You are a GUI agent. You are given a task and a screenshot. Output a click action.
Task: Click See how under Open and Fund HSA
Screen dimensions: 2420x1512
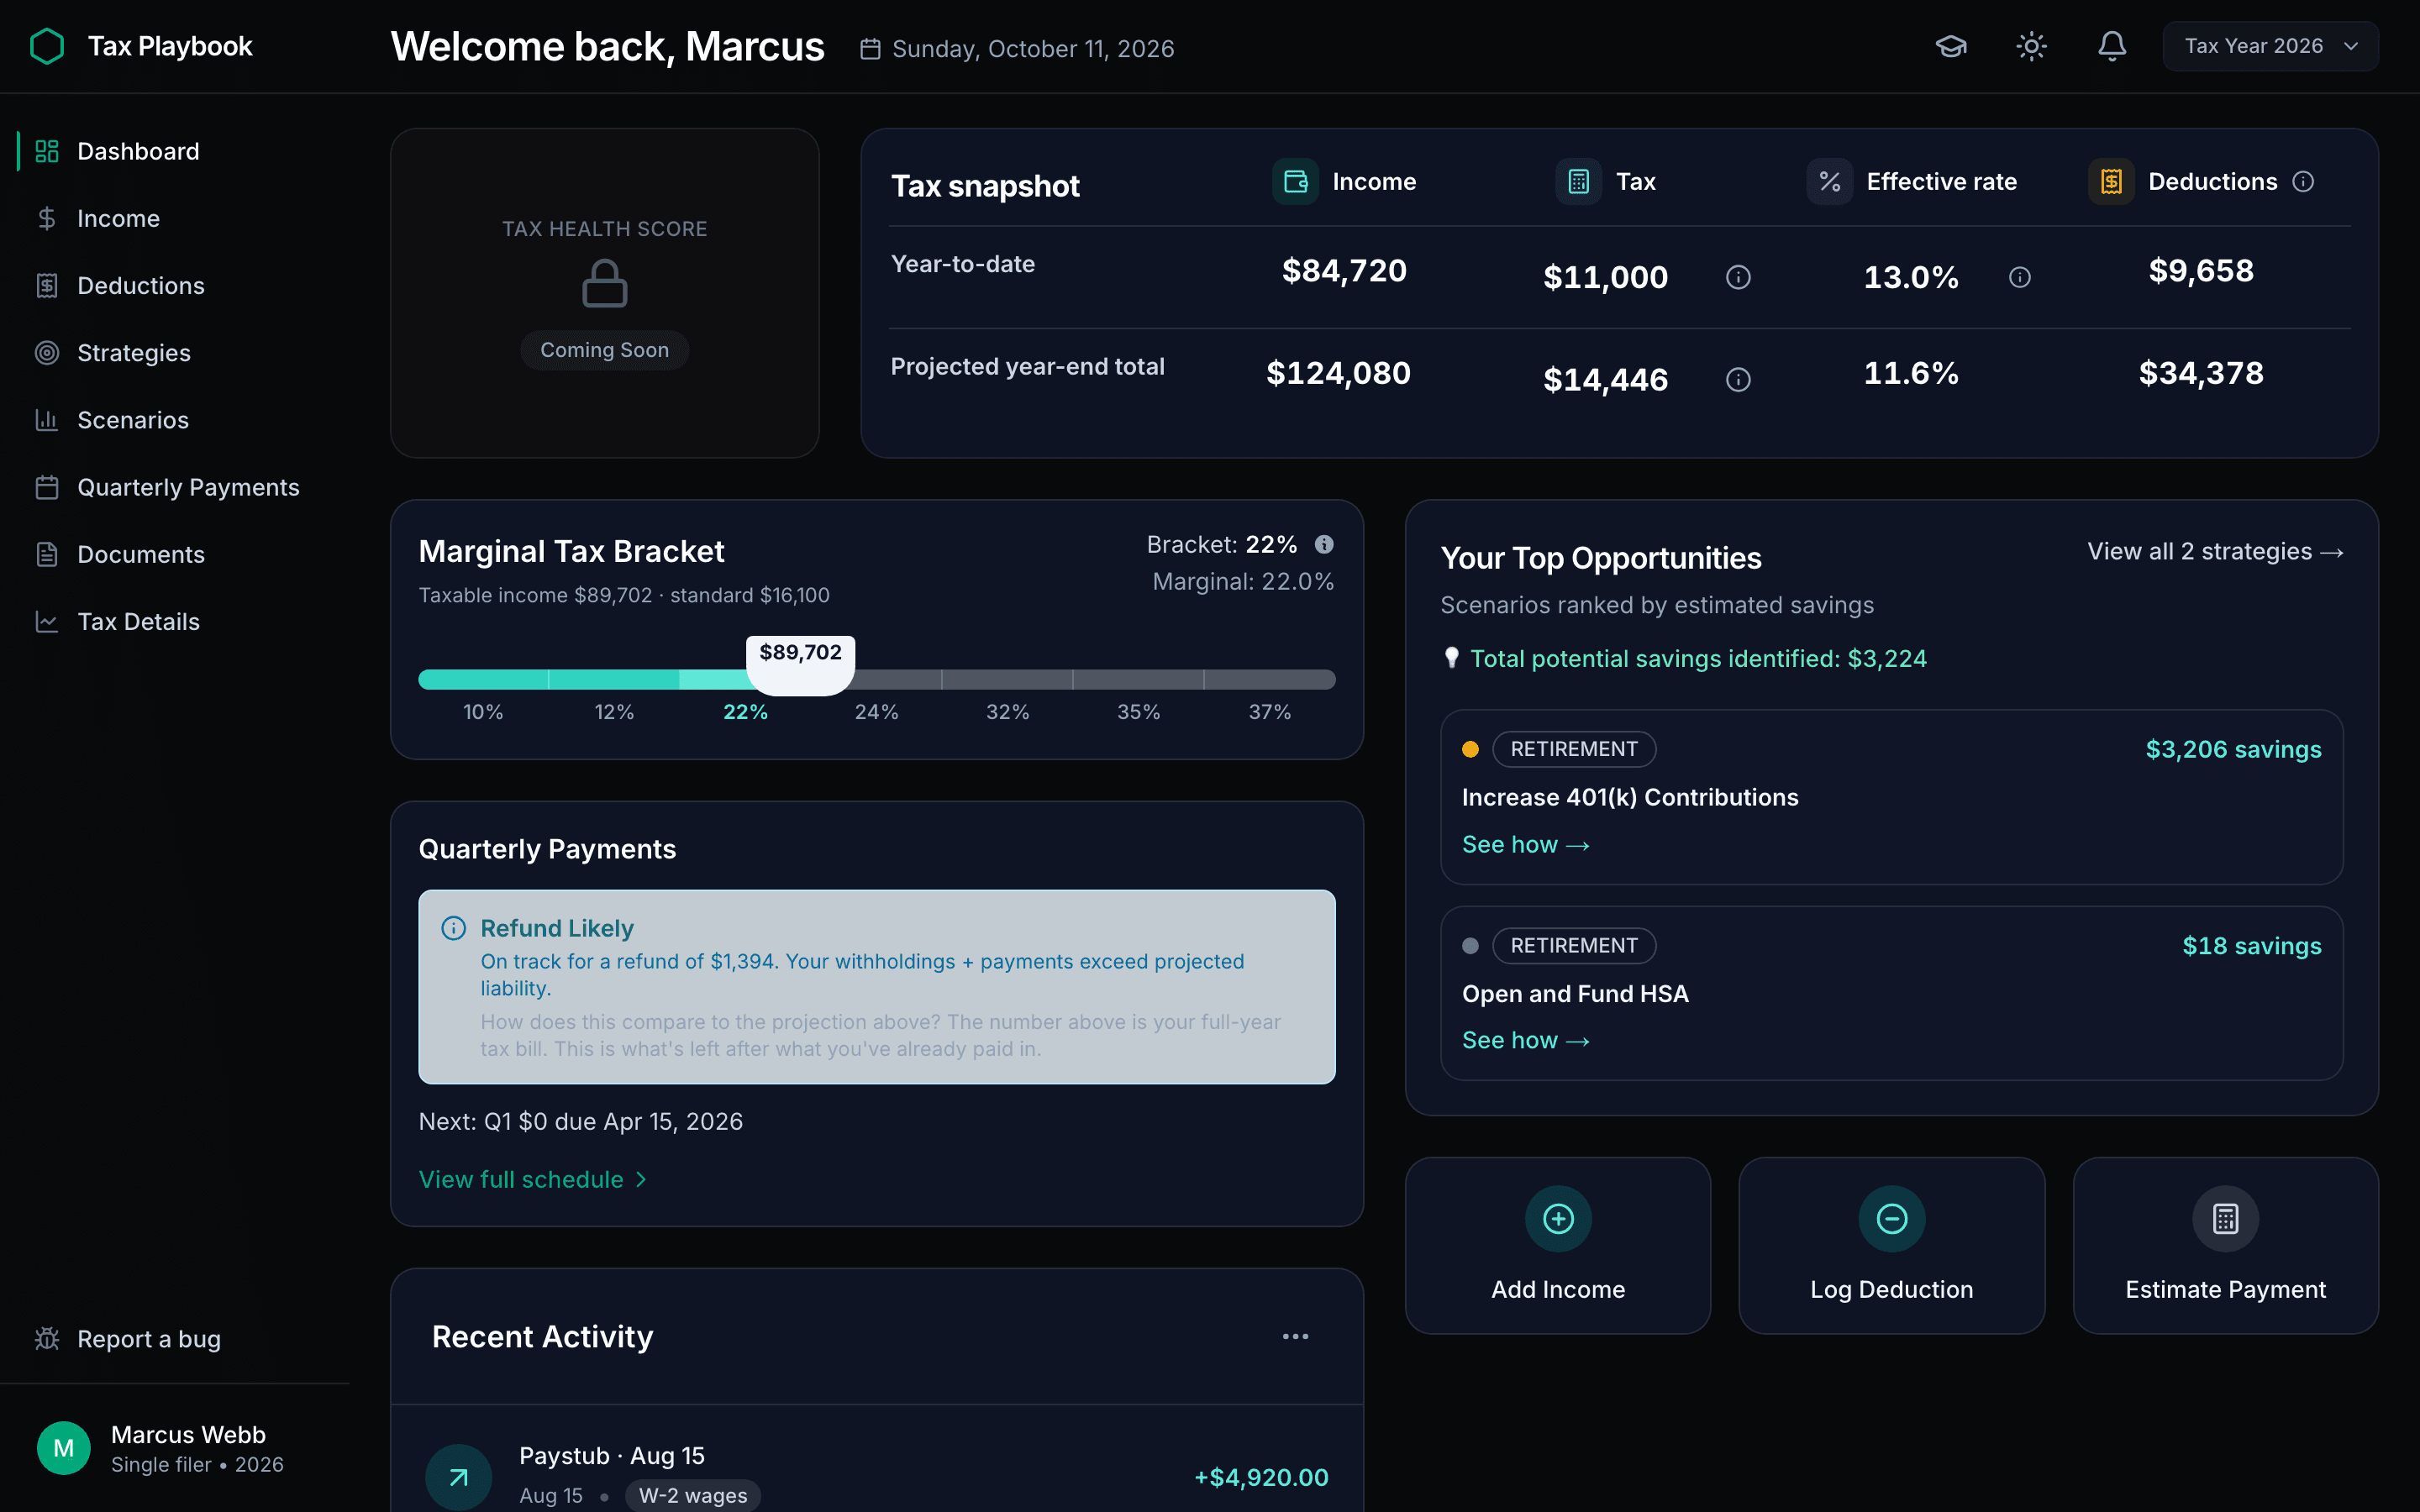point(1525,1041)
